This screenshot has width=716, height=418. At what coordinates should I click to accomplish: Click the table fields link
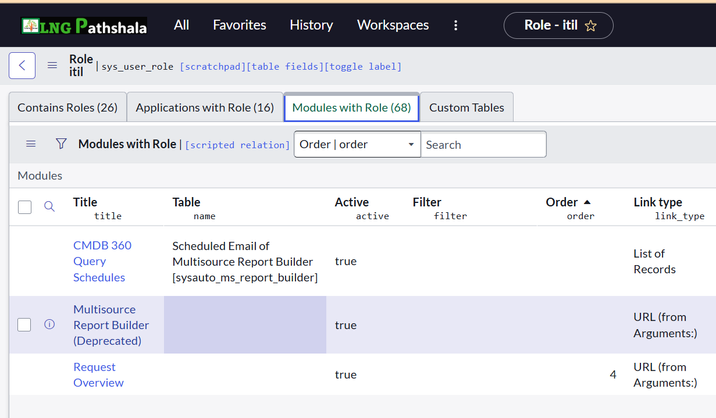284,67
